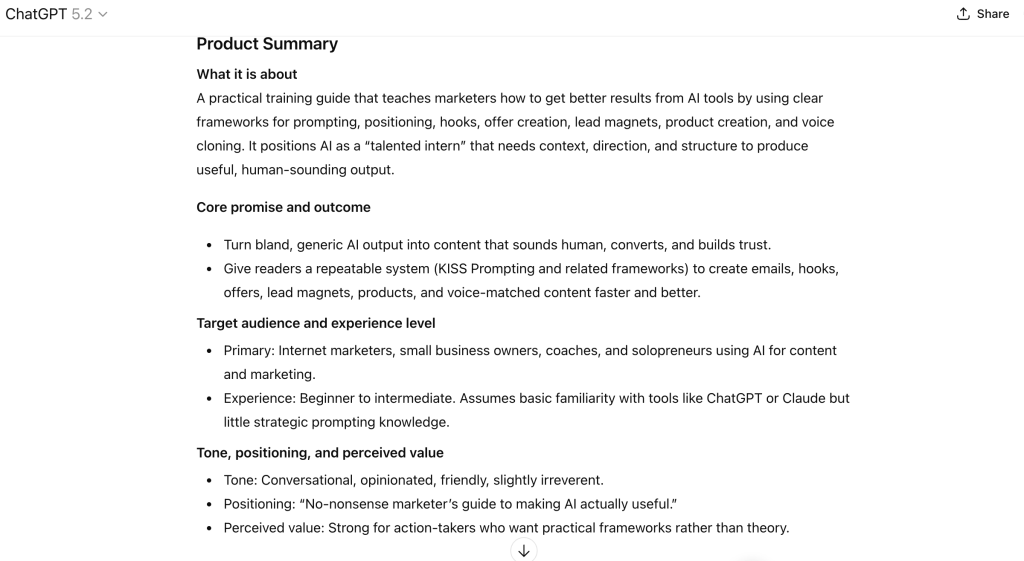This screenshot has height=561, width=1024.
Task: Click the KISS Prompting bullet text
Action: pos(530,269)
